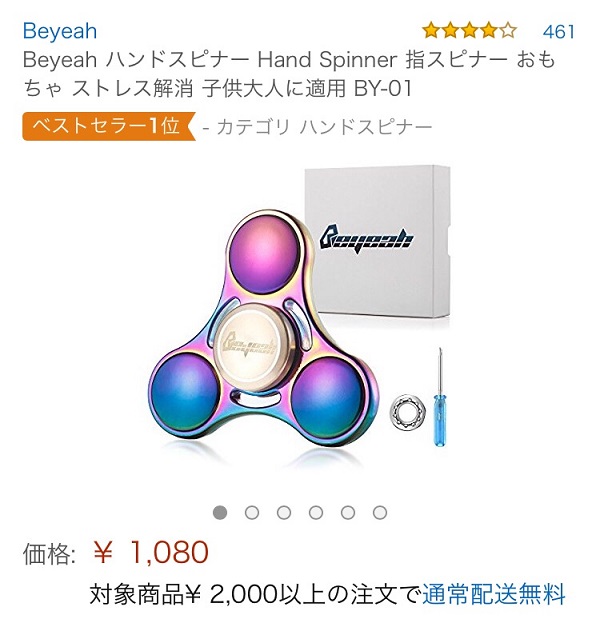Tap the Beyeah logo on the box
The width and height of the screenshot is (600, 619).
[x=366, y=238]
